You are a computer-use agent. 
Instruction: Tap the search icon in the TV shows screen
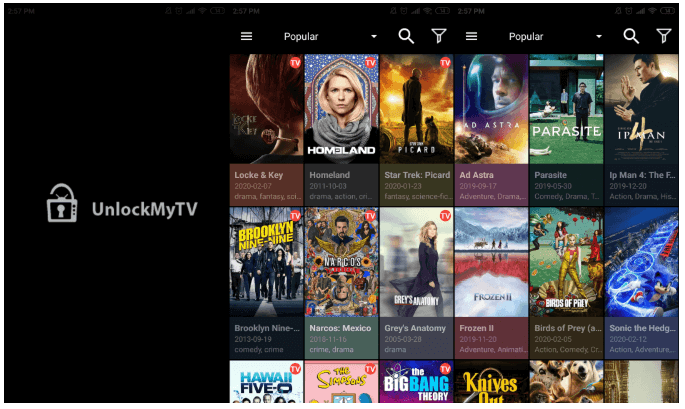406,36
